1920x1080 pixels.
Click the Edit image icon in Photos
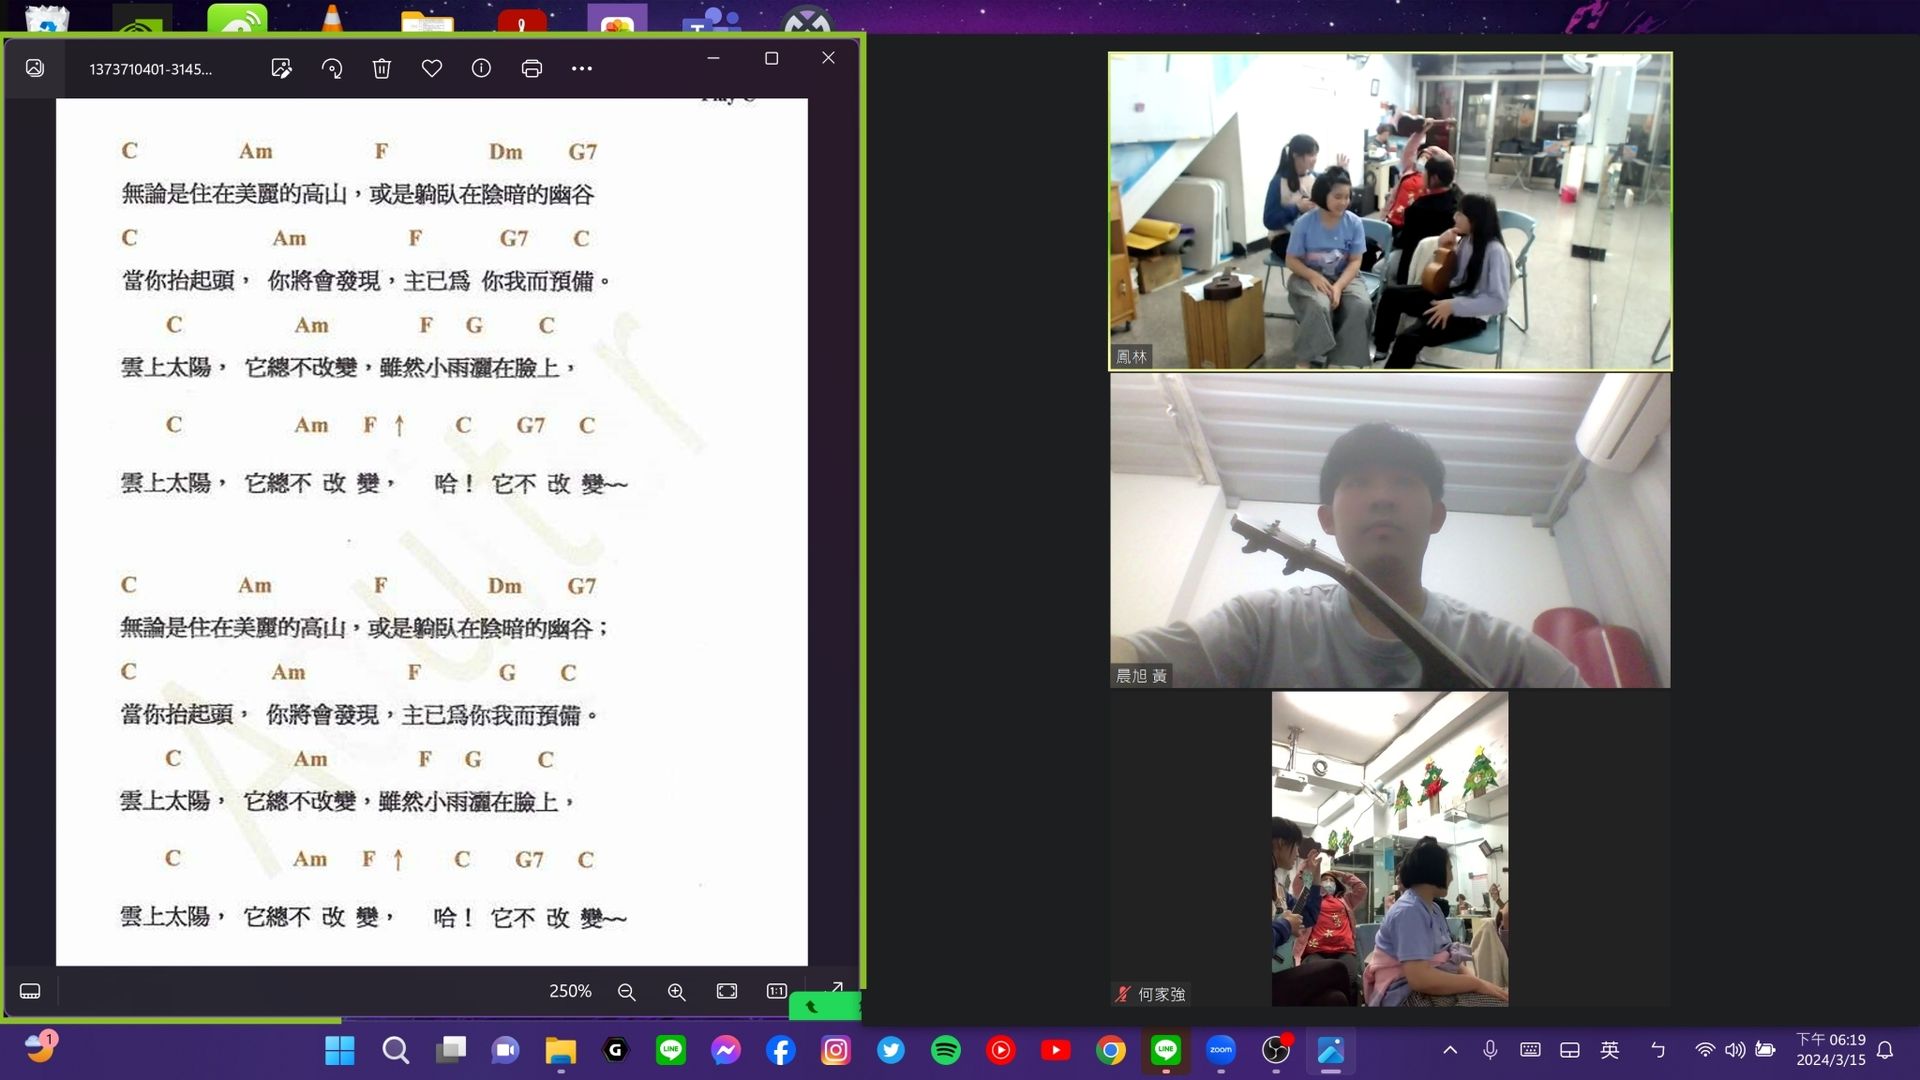point(281,68)
